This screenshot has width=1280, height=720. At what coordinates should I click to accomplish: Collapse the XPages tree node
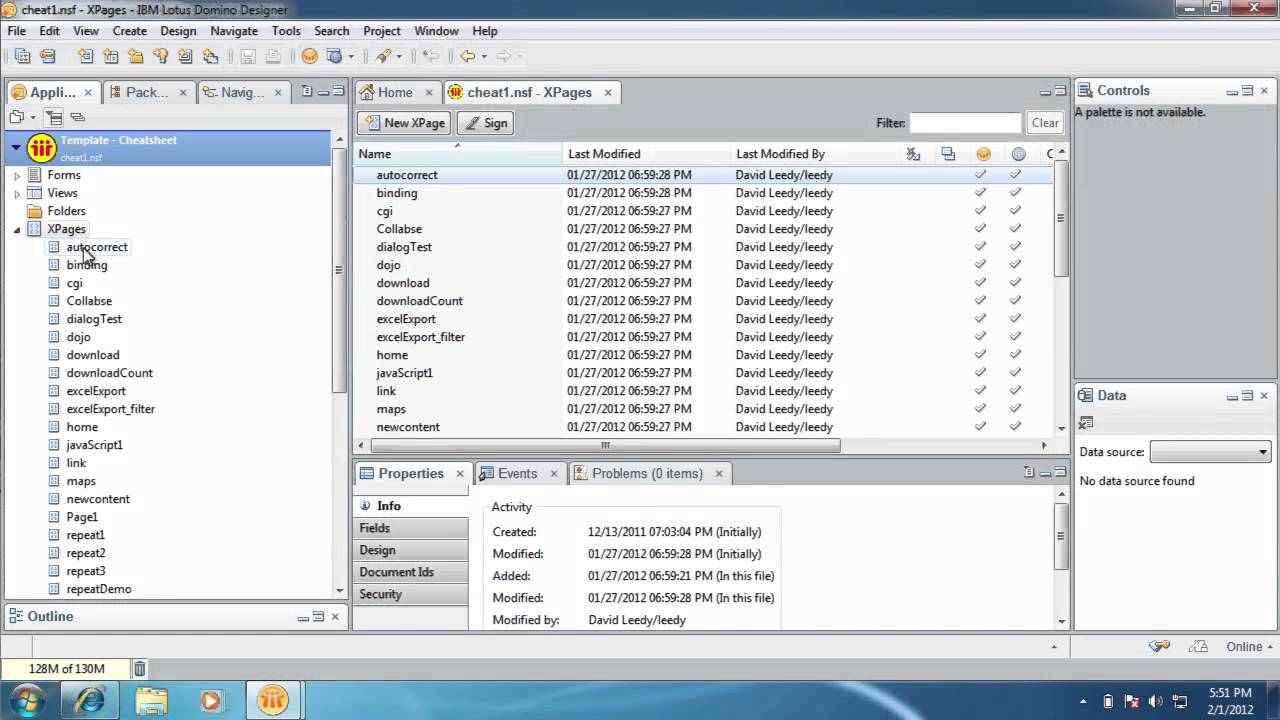point(17,230)
